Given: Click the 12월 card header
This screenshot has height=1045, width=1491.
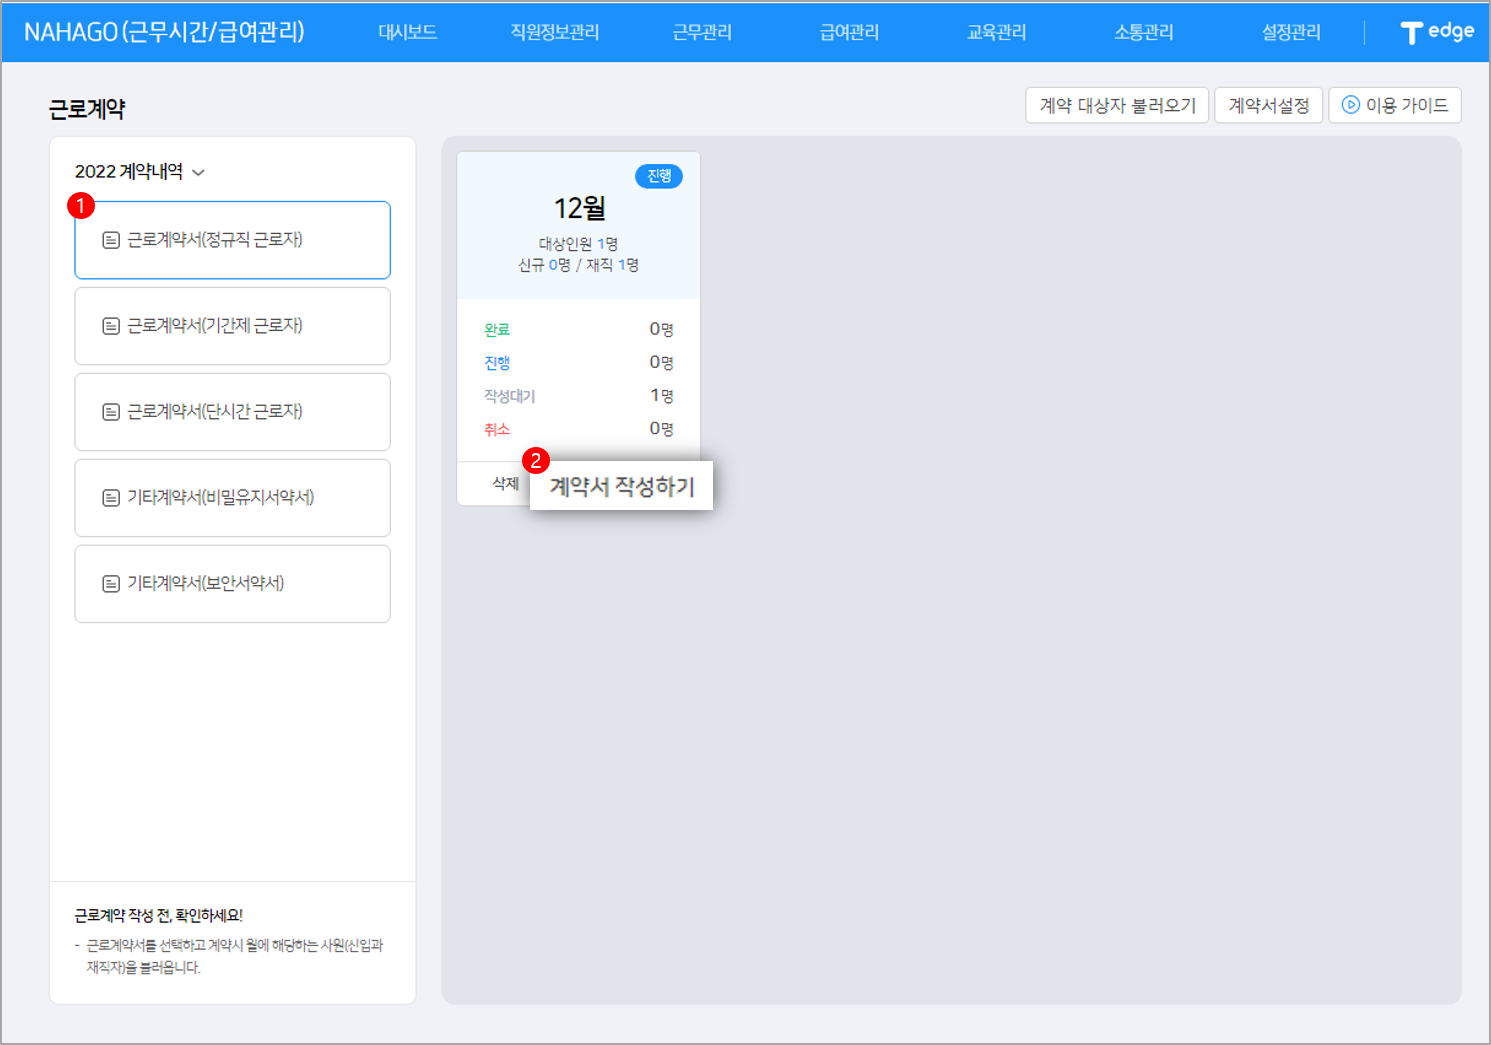Looking at the screenshot, I should pyautogui.click(x=579, y=226).
